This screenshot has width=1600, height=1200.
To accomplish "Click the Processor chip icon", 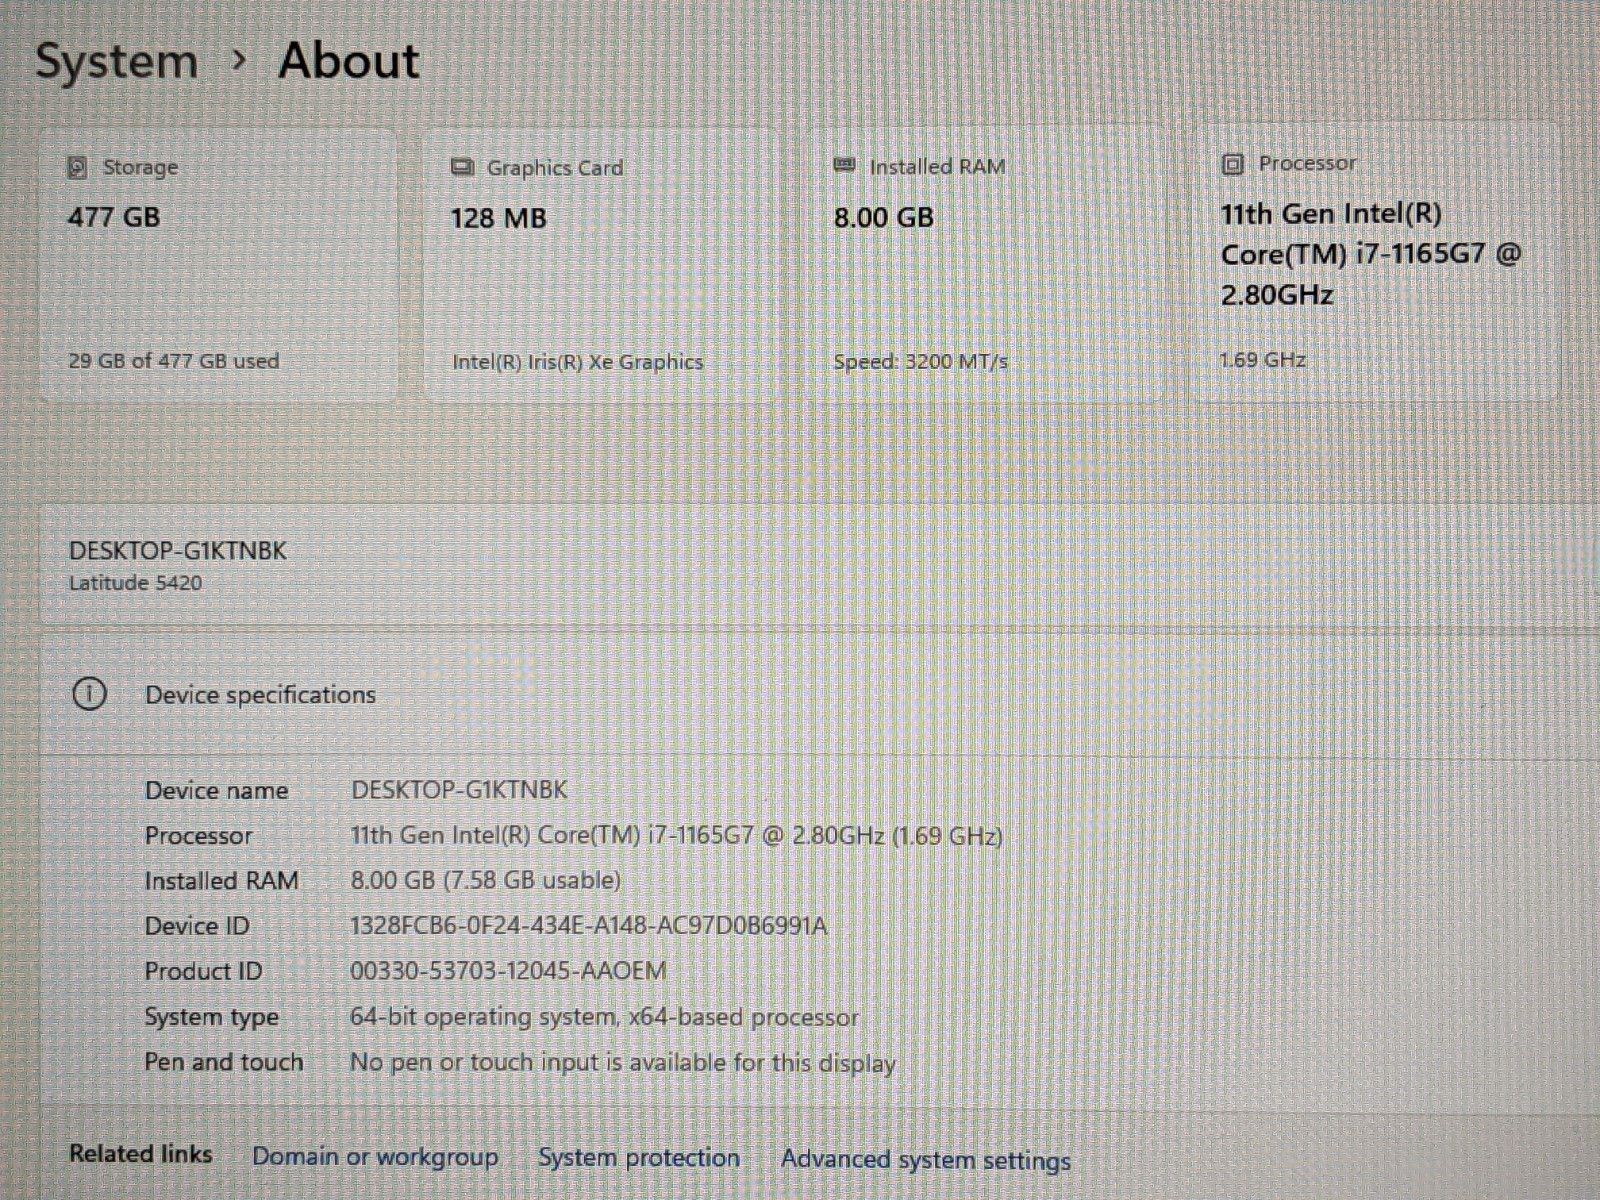I will coord(1233,164).
